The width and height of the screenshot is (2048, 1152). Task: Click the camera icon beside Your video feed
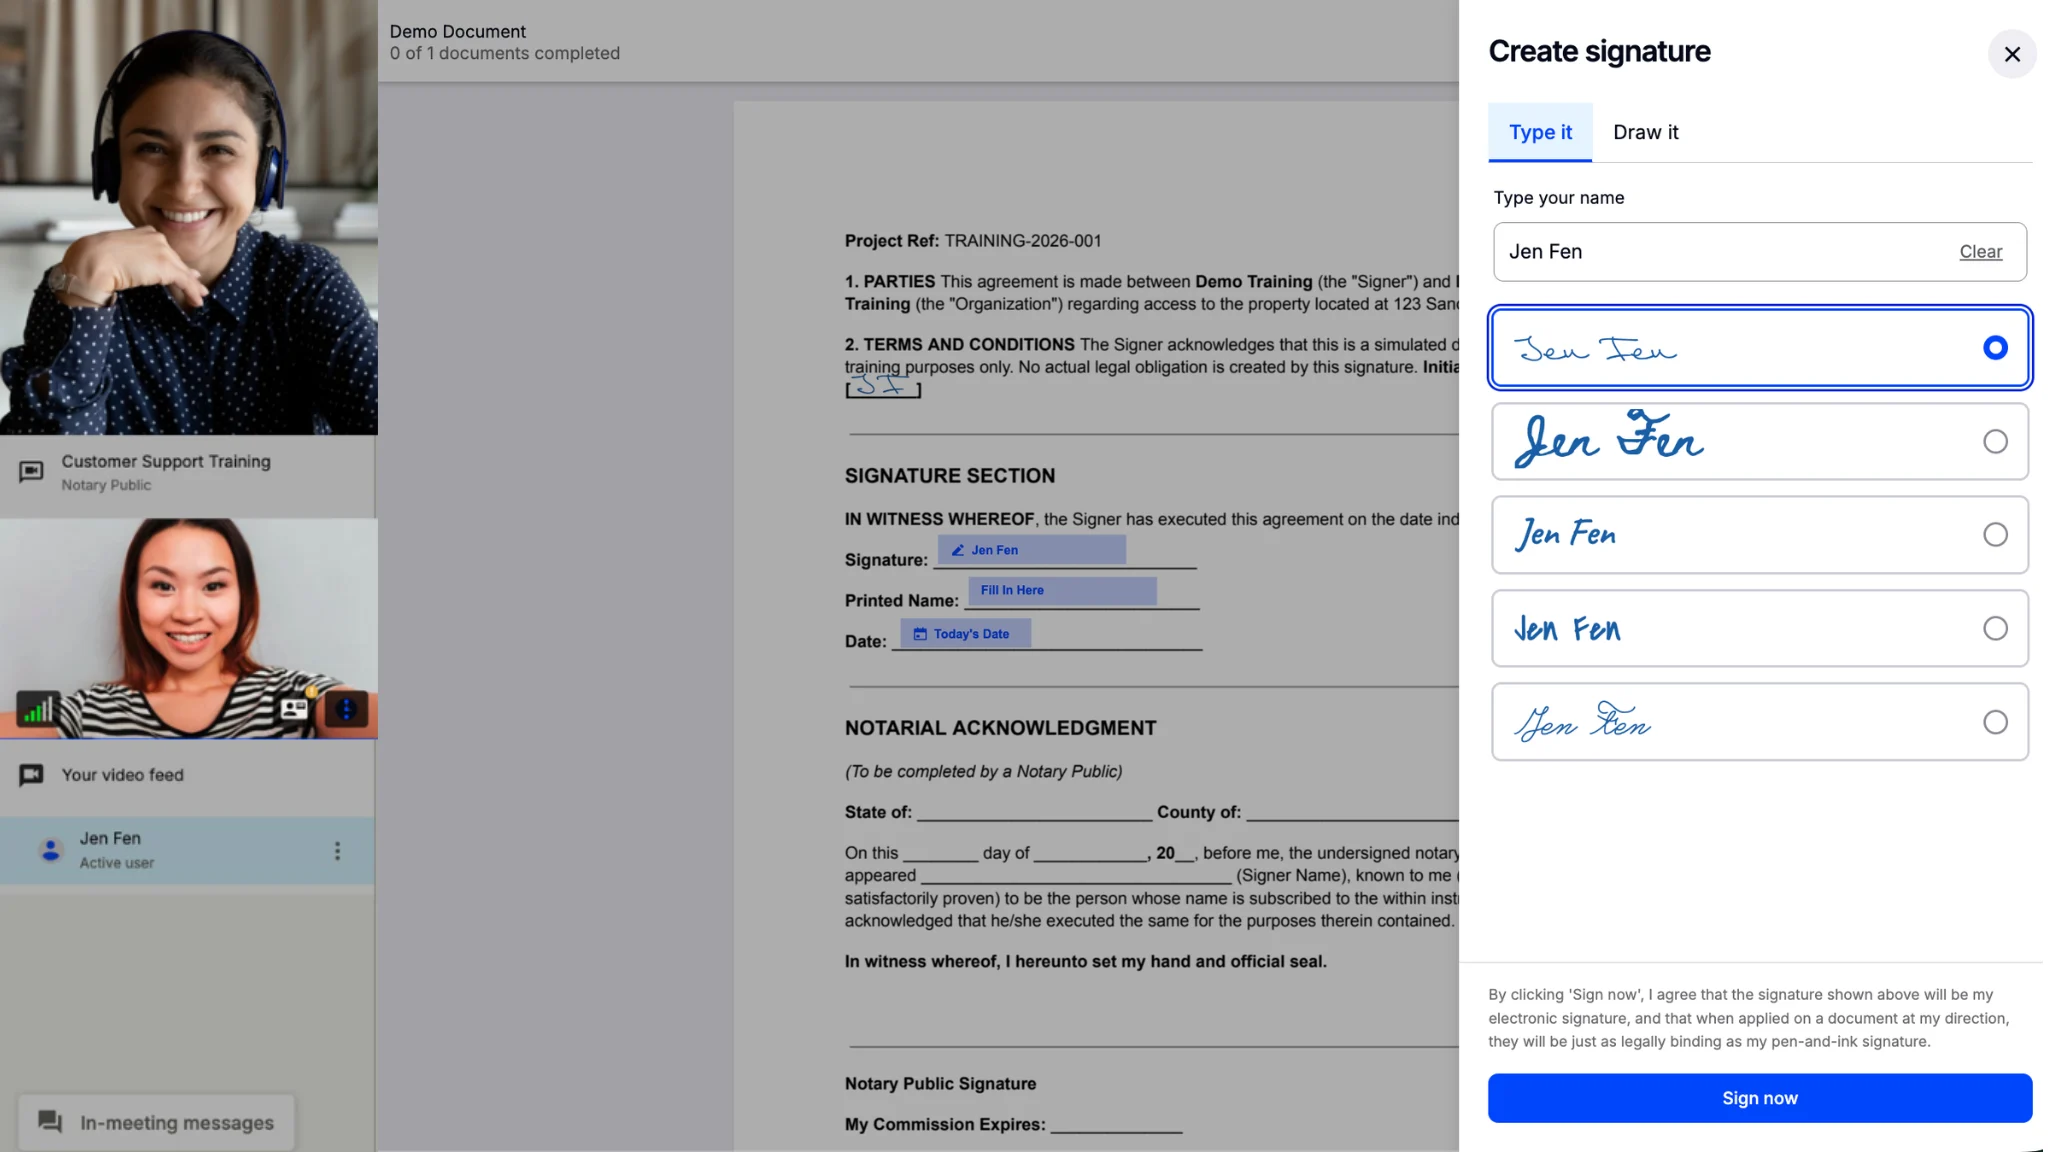(32, 775)
